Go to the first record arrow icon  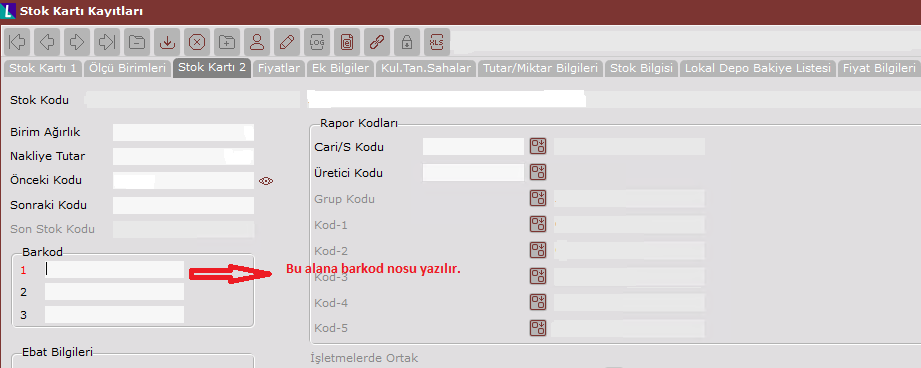[x=17, y=42]
